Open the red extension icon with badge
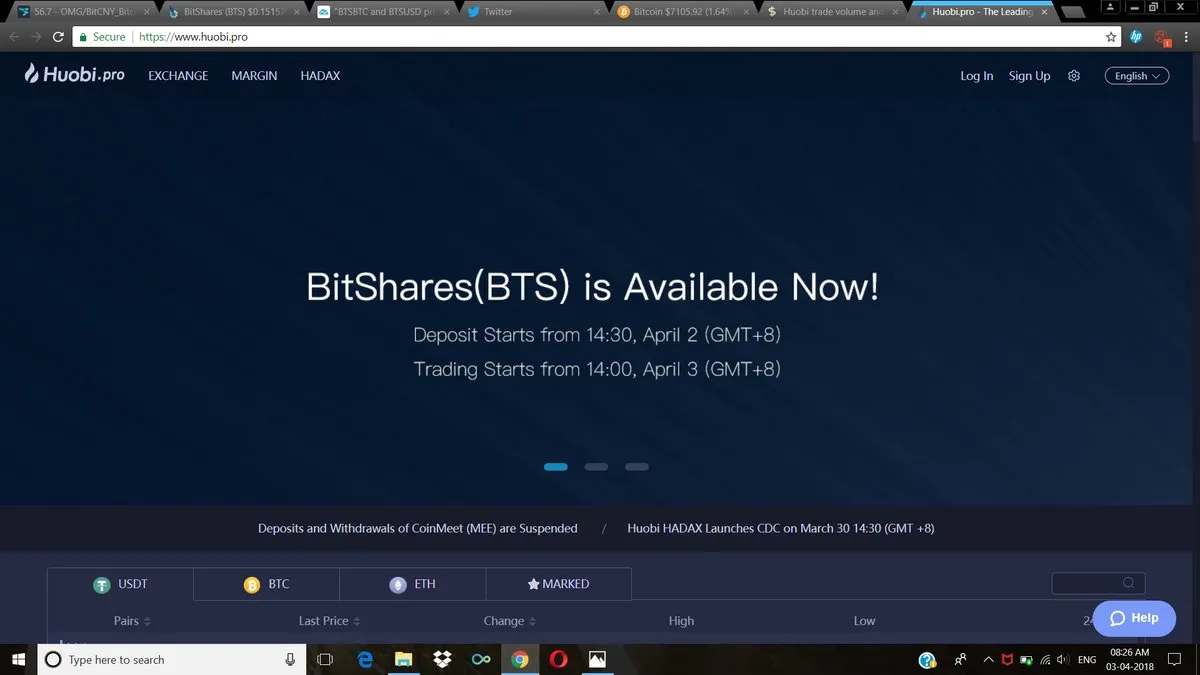Screen dimensions: 1200x675 tap(1163, 38)
